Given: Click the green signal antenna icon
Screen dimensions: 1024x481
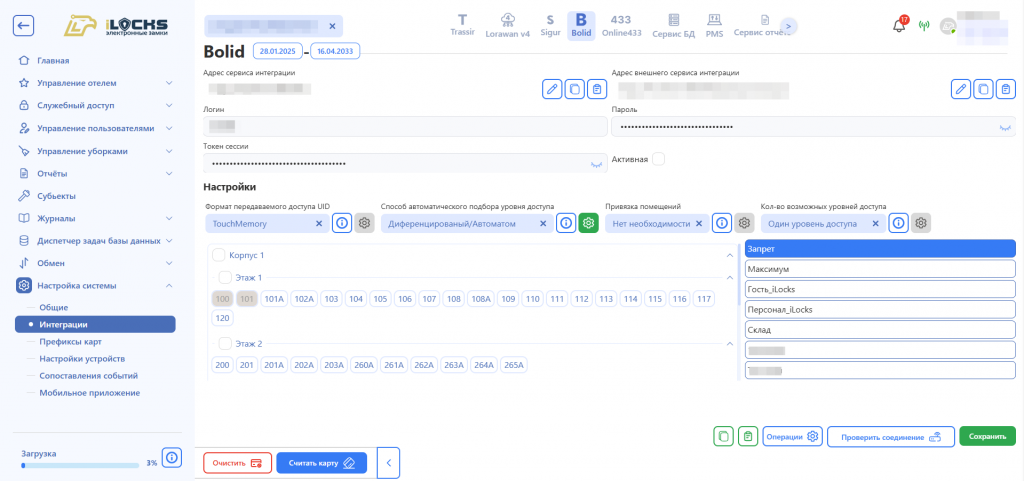Looking at the screenshot, I should coord(923,26).
